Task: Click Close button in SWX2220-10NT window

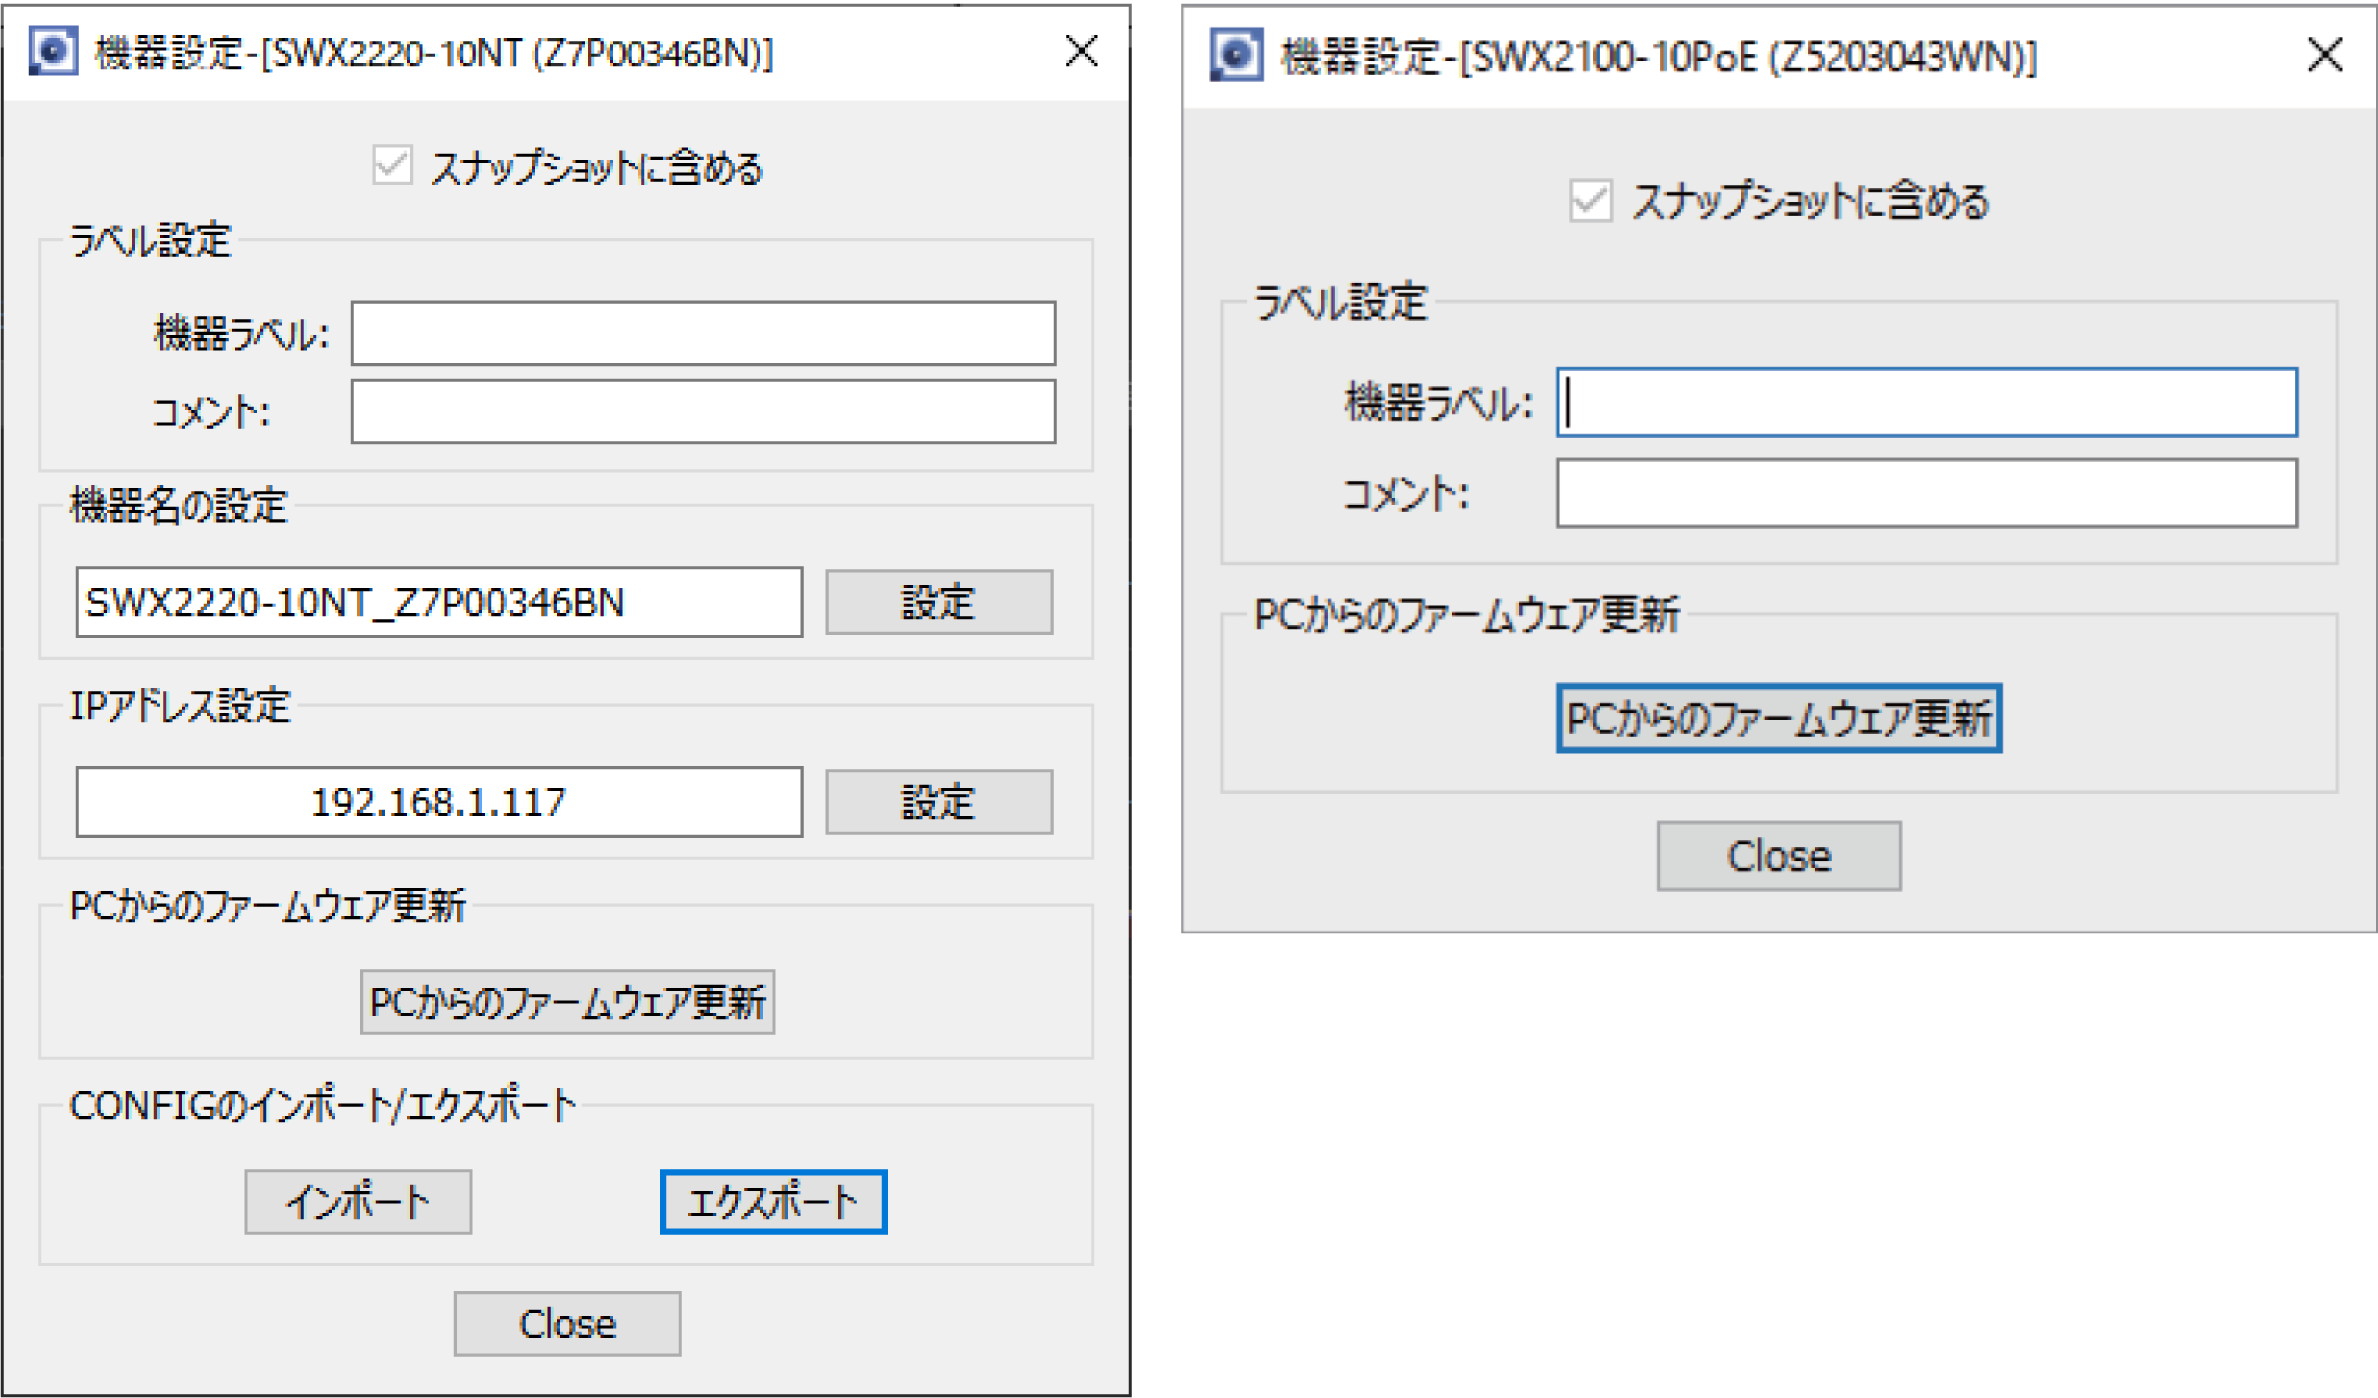Action: tap(567, 1324)
